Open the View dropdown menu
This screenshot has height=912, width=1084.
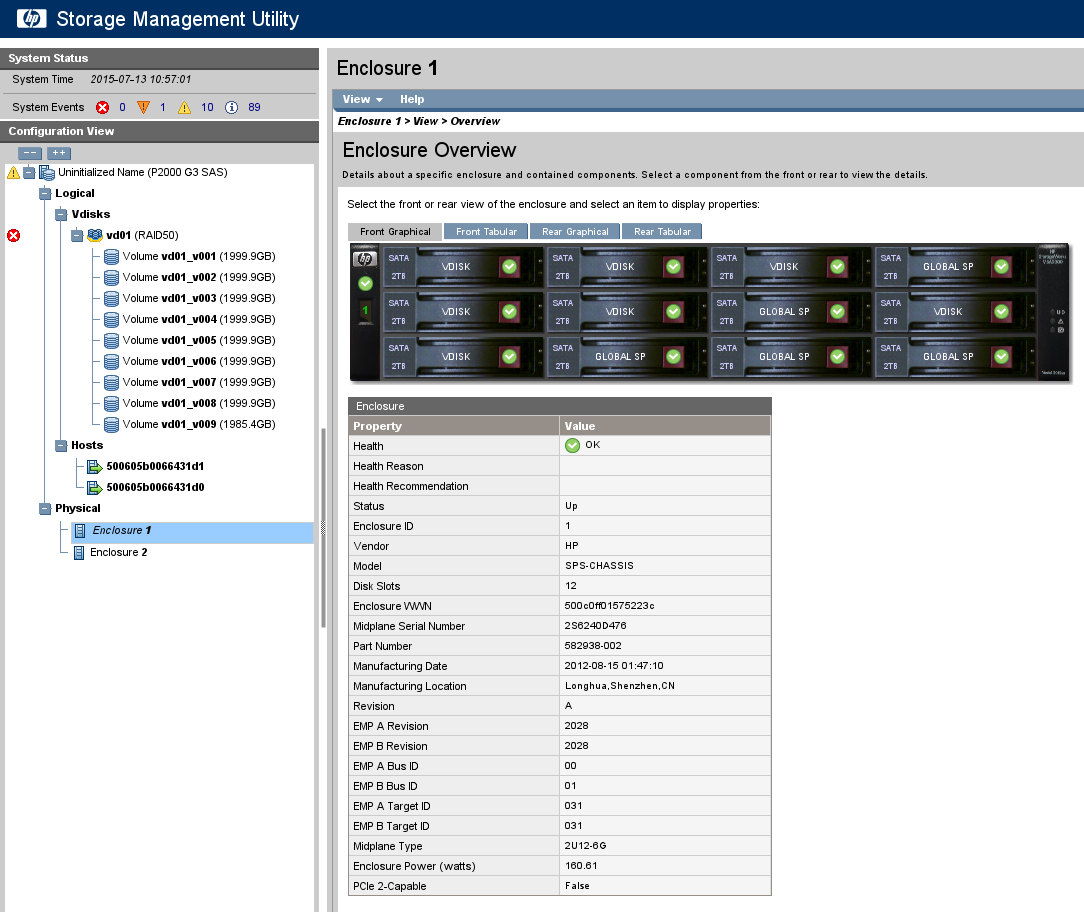(x=362, y=100)
